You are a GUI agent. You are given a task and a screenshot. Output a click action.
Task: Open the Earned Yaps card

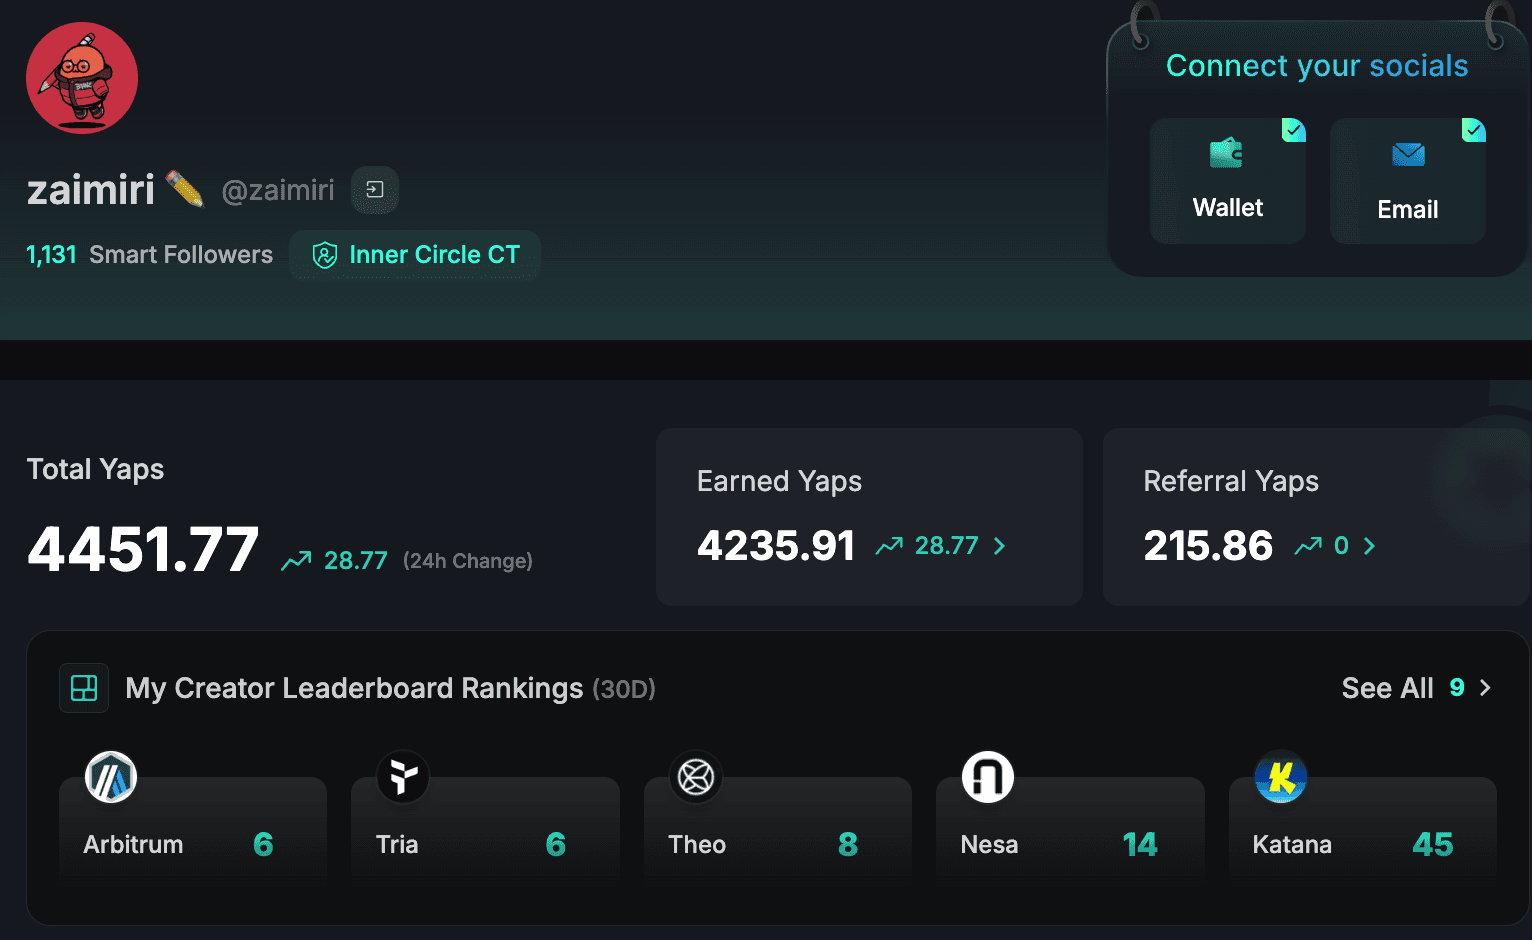tap(869, 517)
